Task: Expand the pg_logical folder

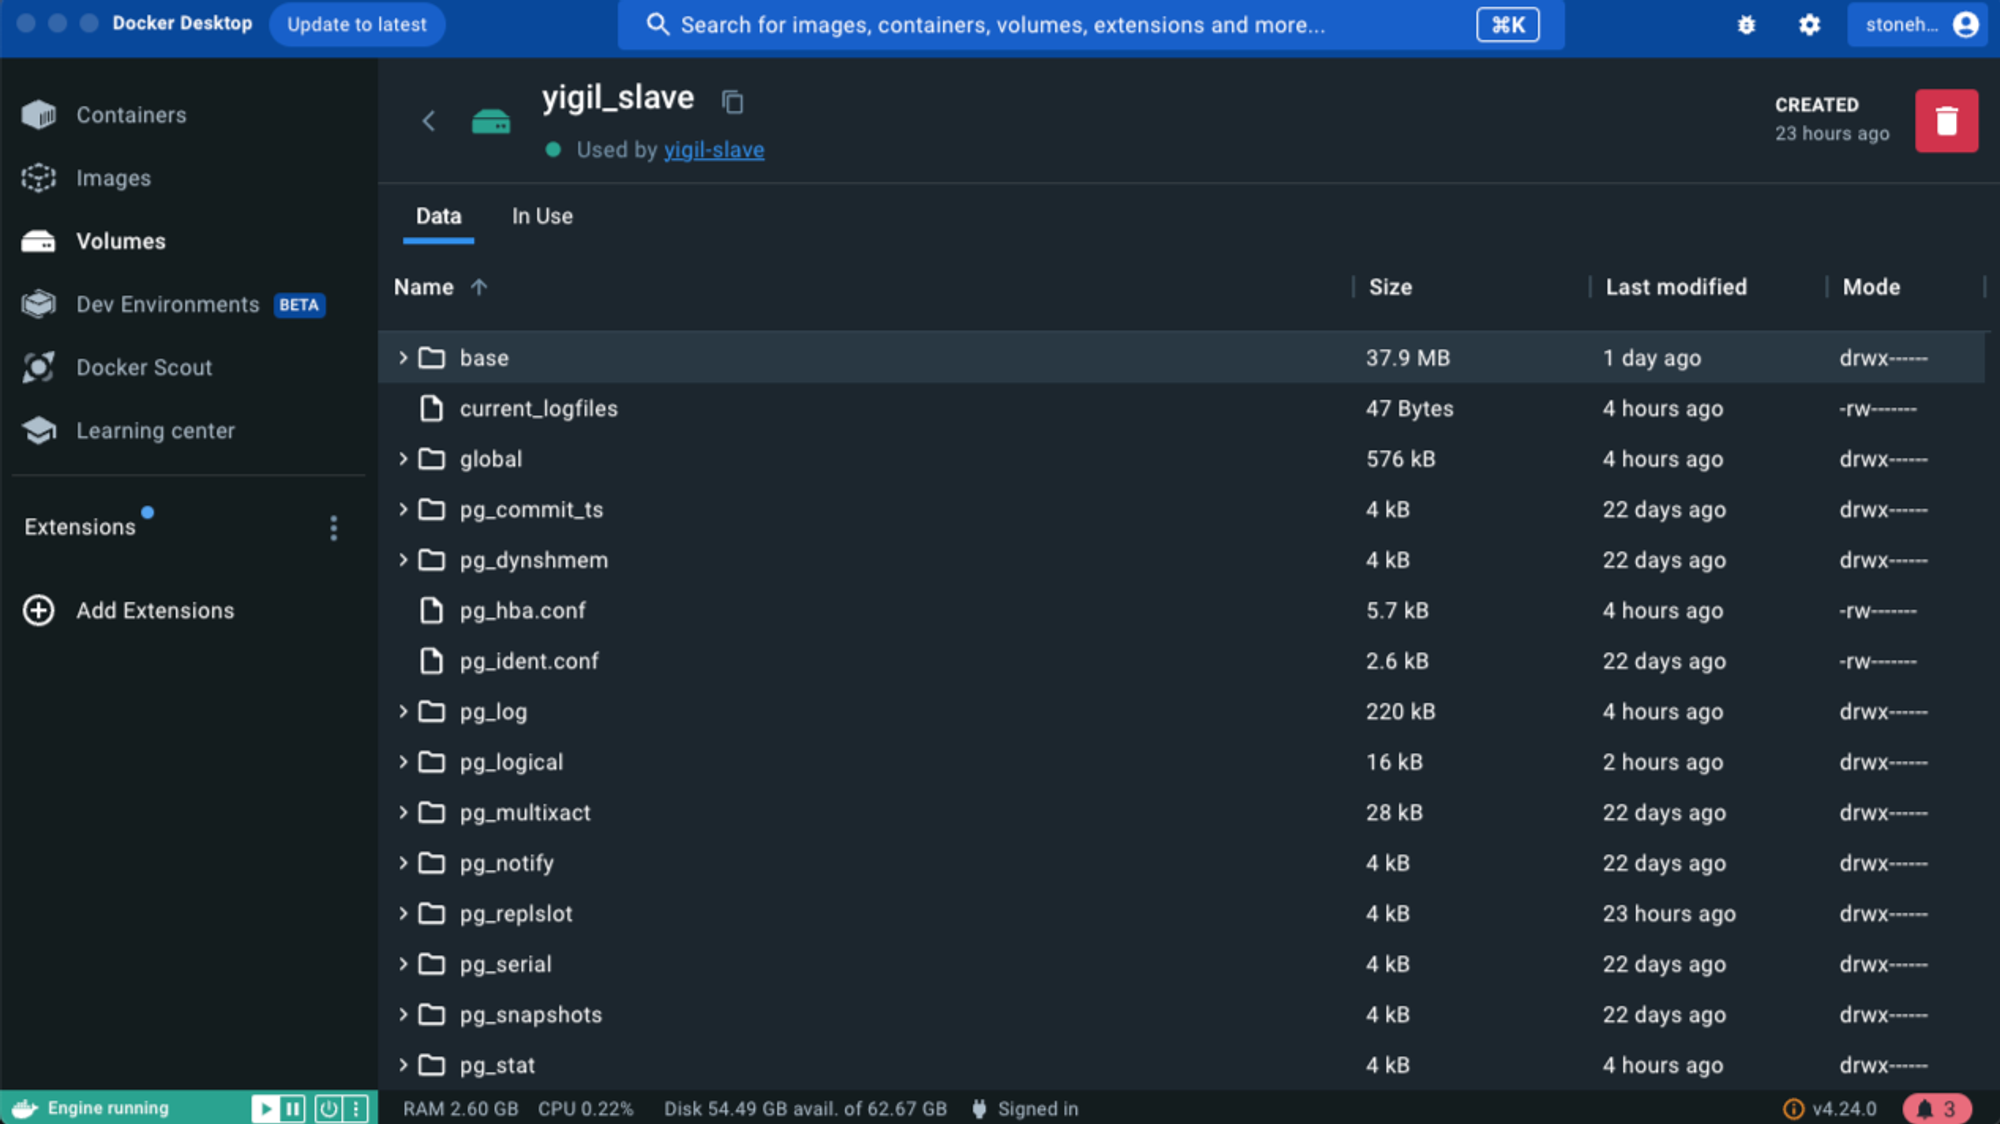Action: point(403,762)
